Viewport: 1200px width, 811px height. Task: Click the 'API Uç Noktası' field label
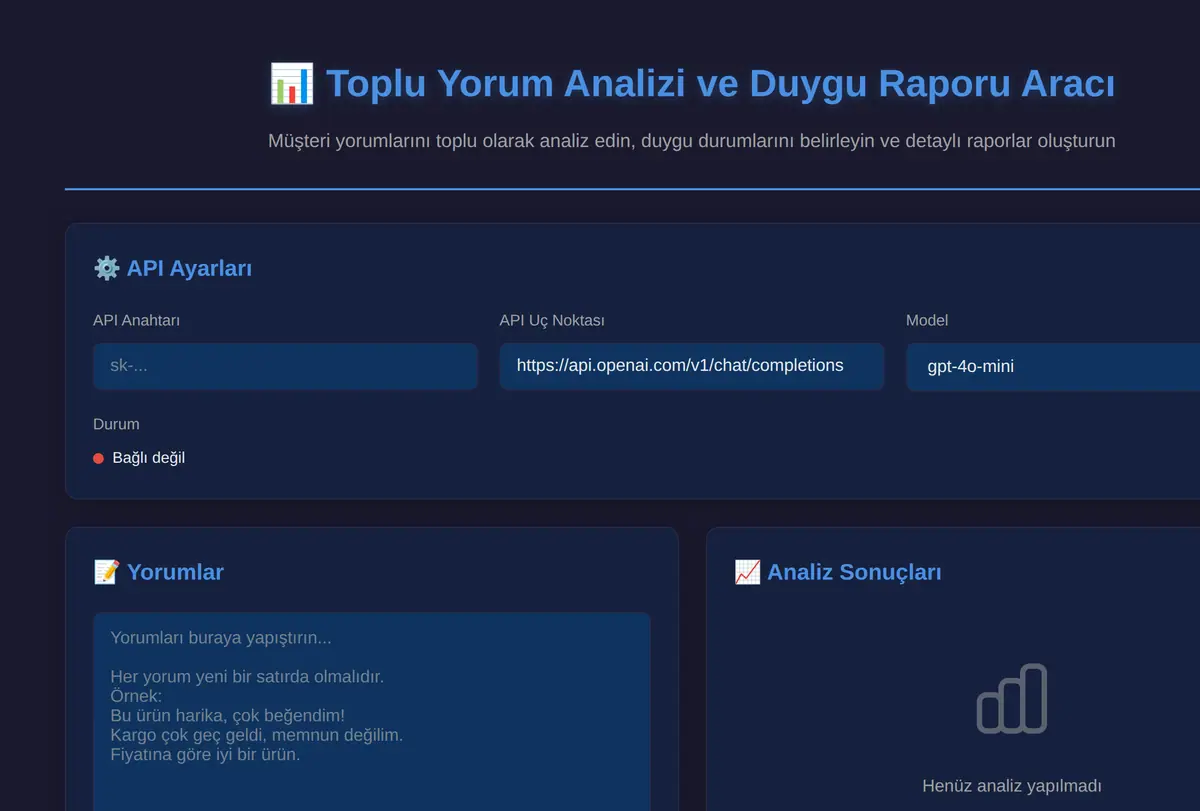[x=552, y=320]
